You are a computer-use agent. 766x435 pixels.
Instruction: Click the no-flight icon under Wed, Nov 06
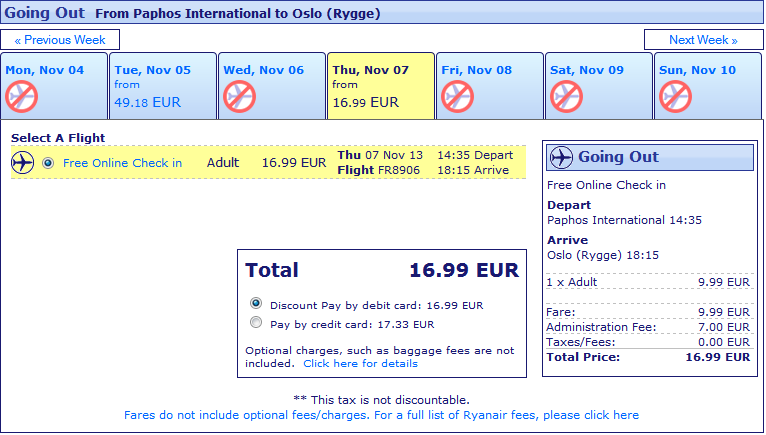[x=239, y=97]
